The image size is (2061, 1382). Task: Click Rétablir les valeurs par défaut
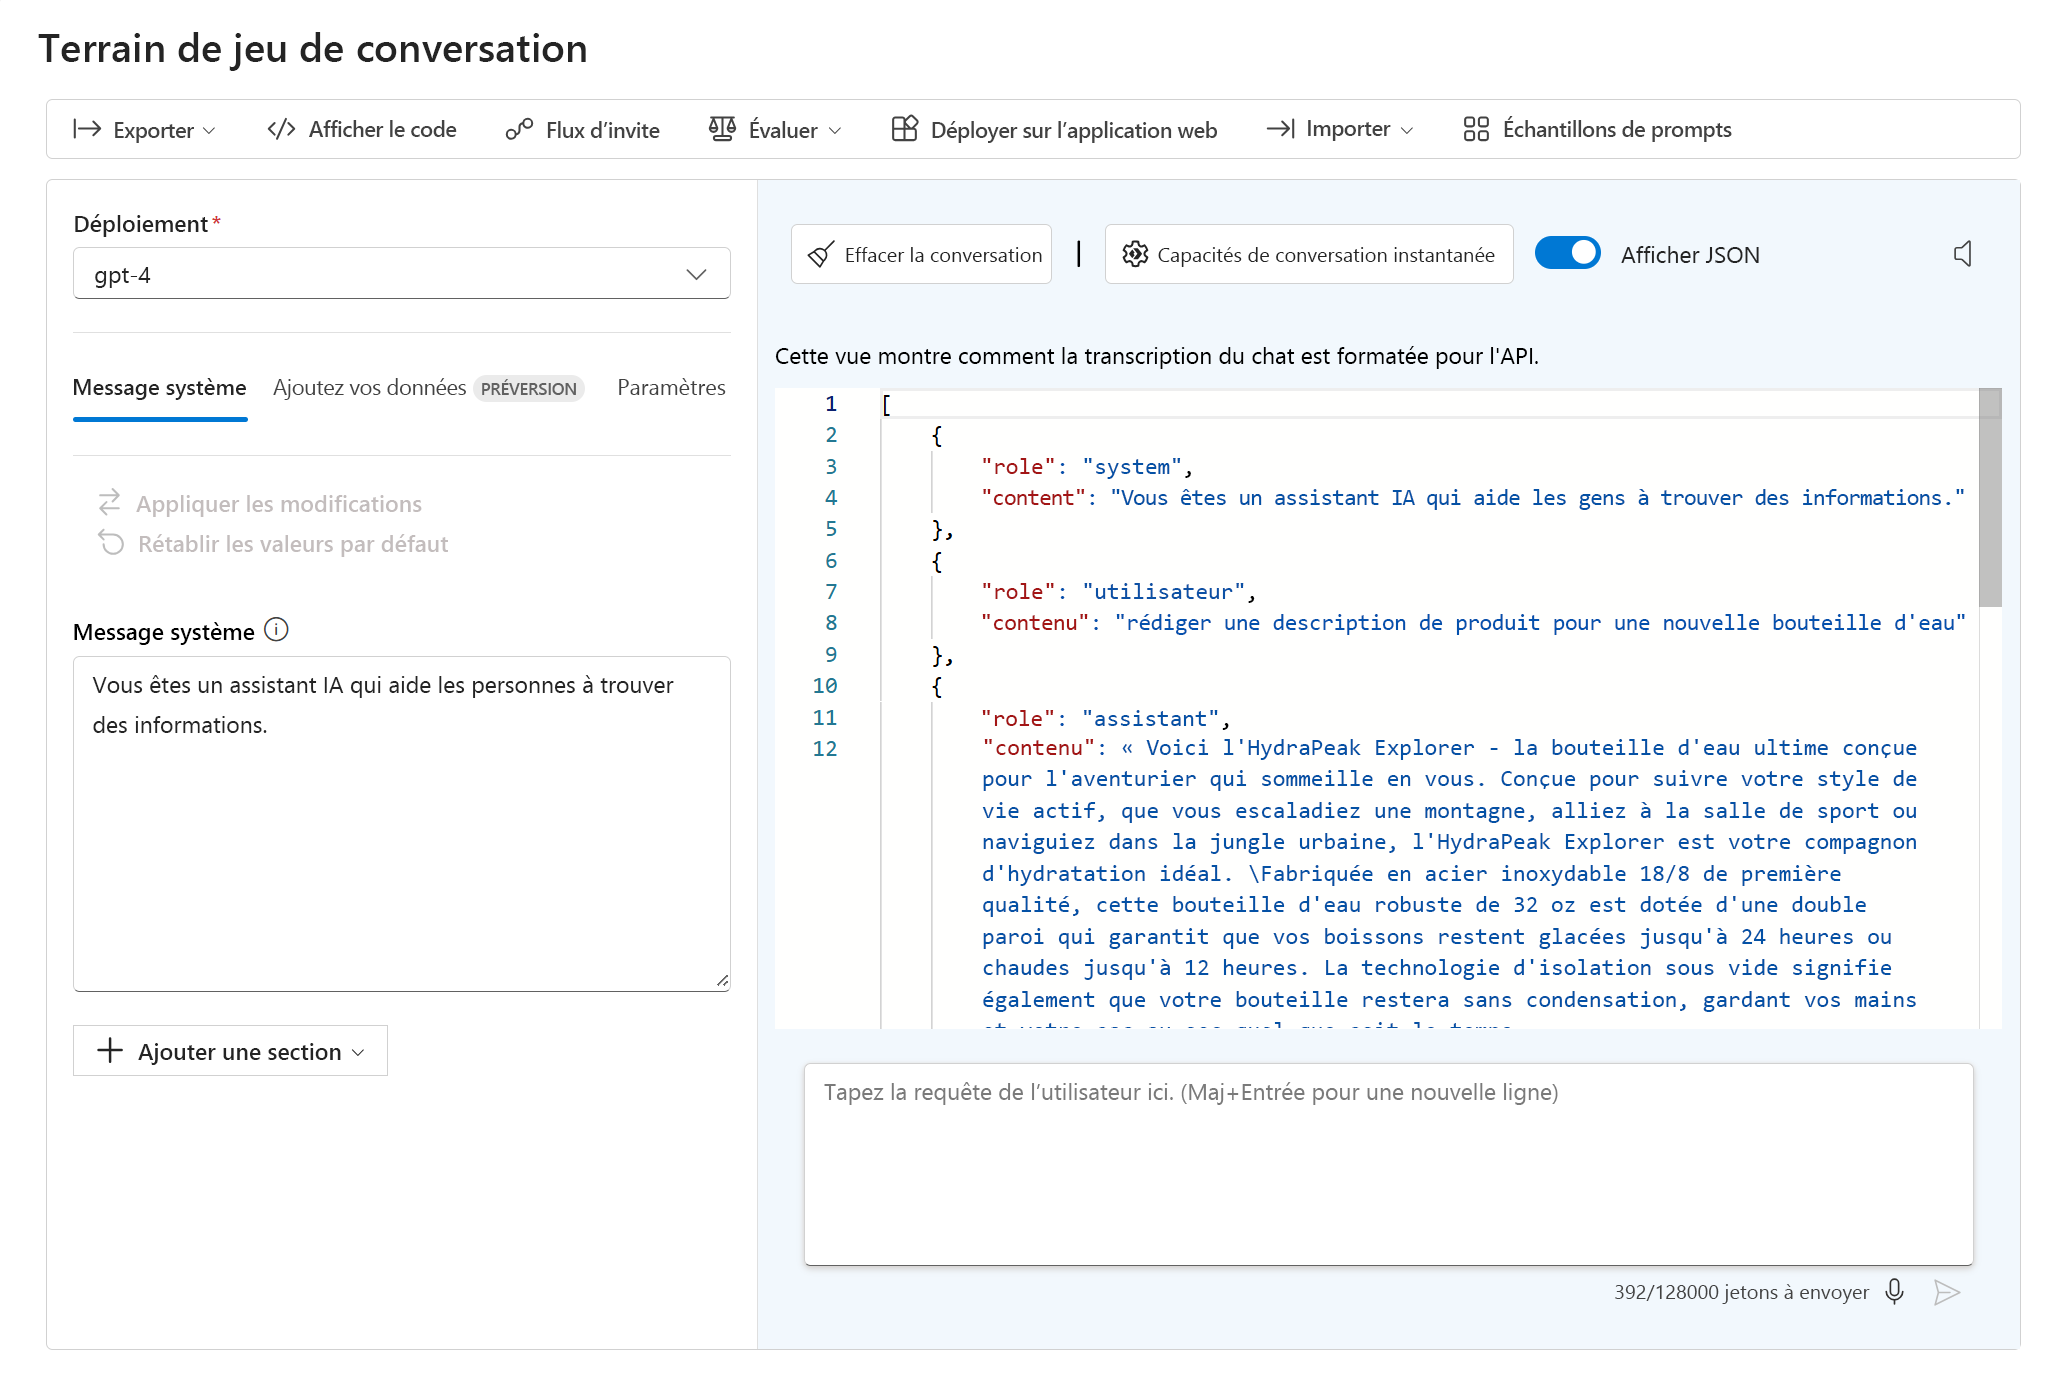point(293,544)
